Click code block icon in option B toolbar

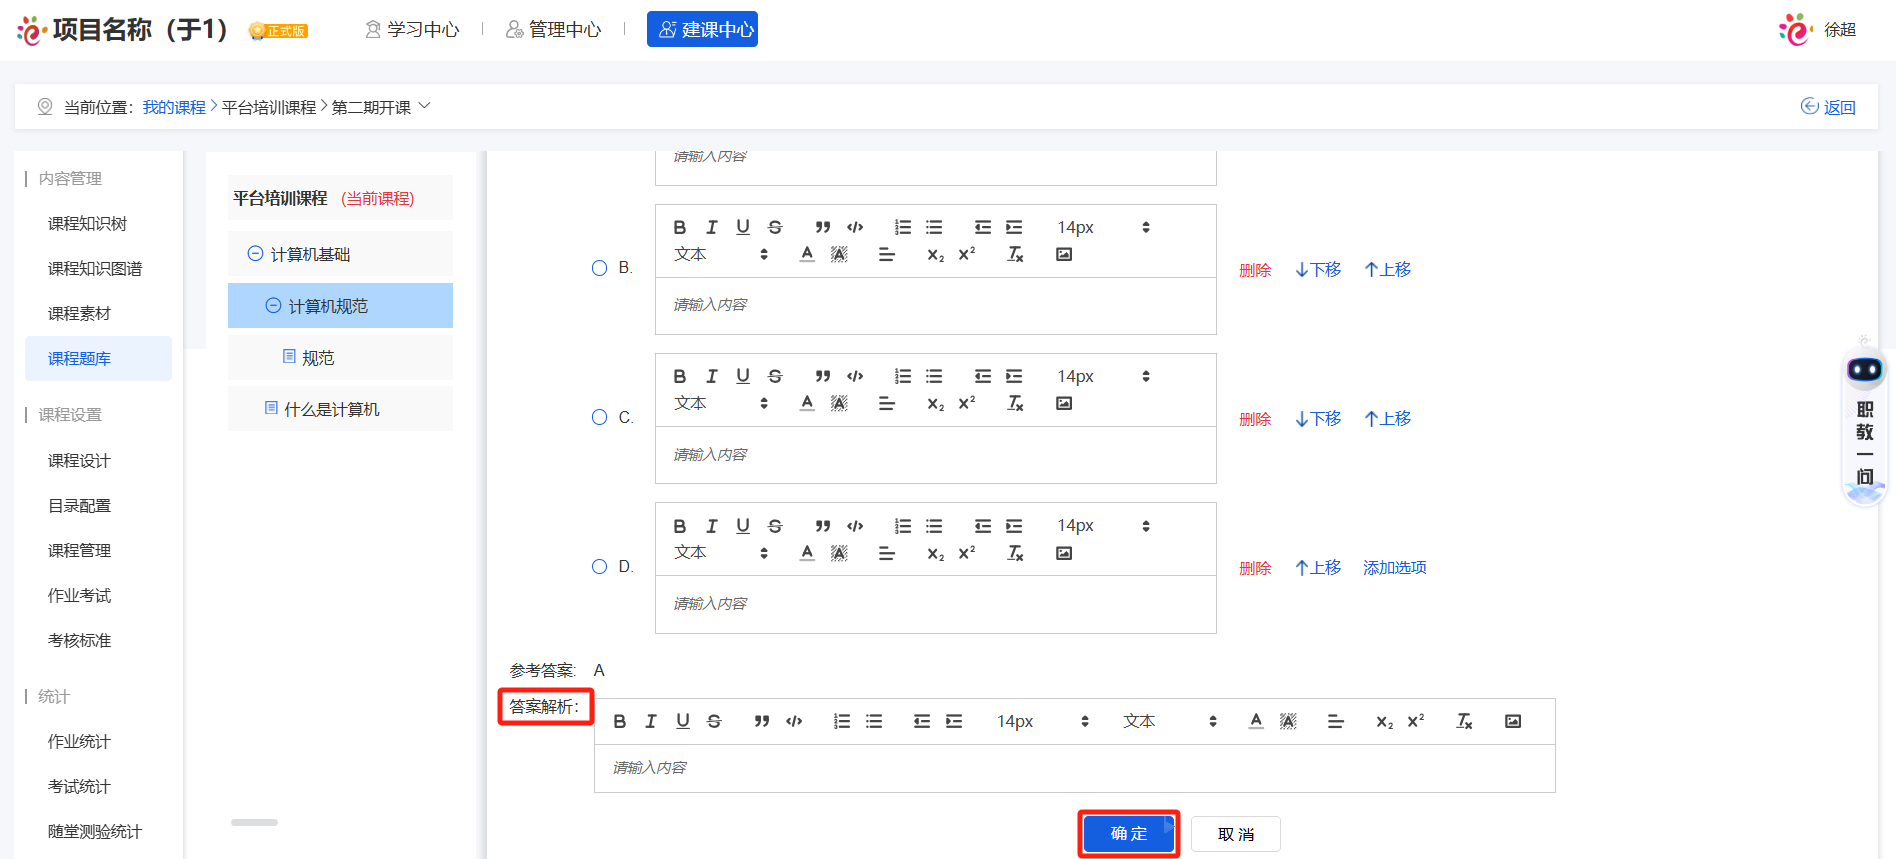(855, 228)
